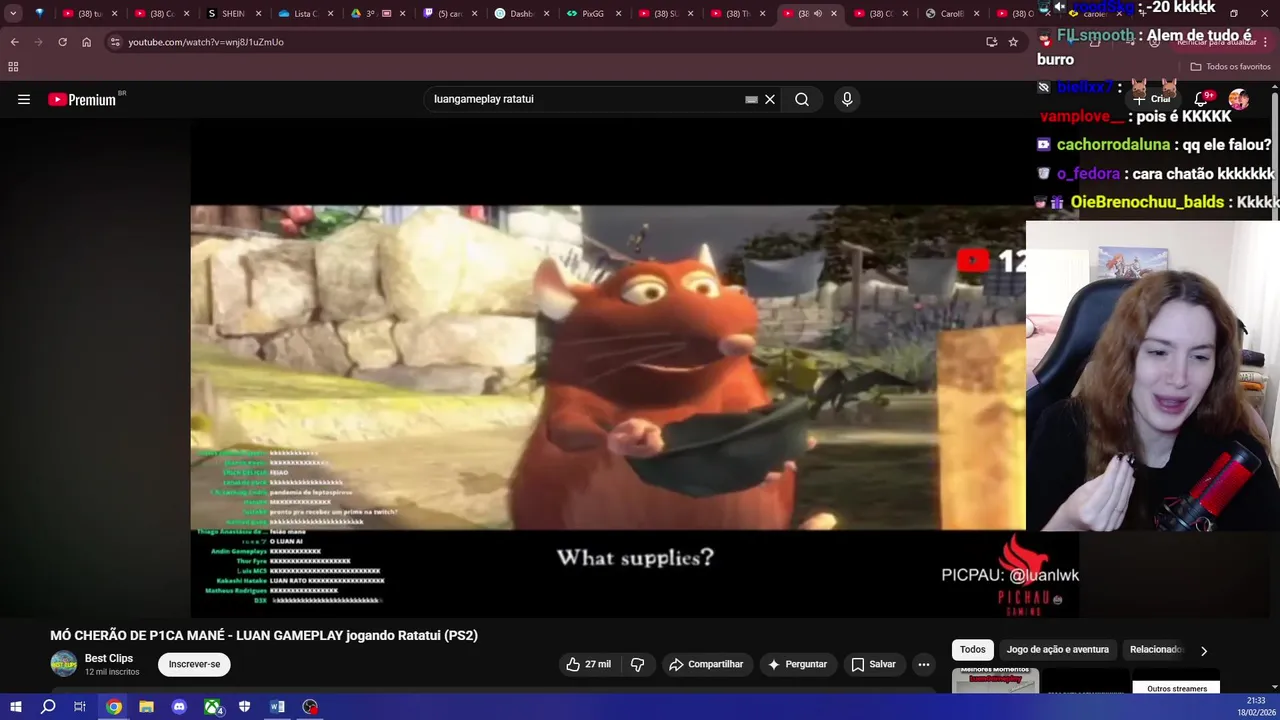Open the on-screen keyboard icon in search
This screenshot has height=720, width=1280.
751,99
